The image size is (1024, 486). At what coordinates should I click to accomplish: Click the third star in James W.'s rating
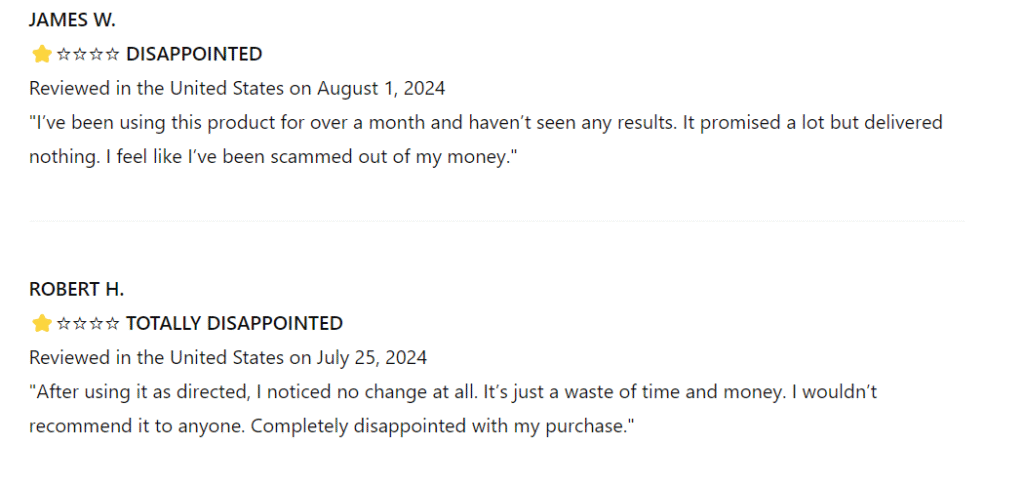click(81, 54)
